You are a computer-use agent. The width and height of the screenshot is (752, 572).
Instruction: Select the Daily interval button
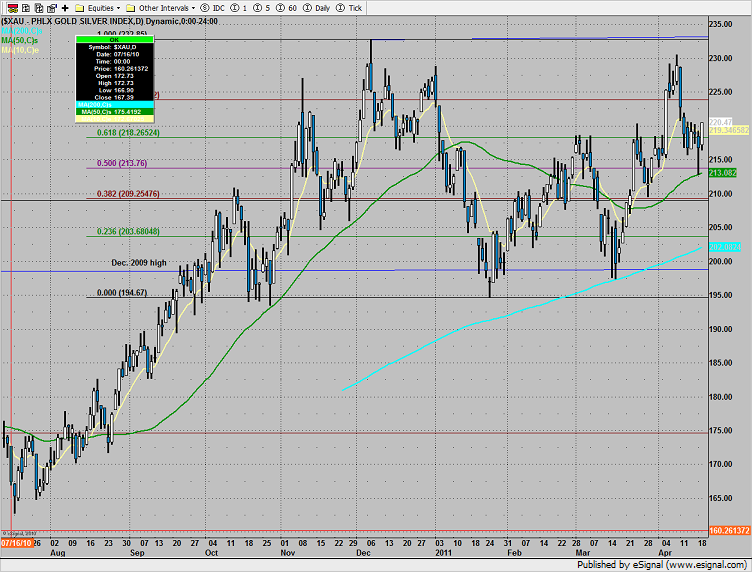coord(317,8)
